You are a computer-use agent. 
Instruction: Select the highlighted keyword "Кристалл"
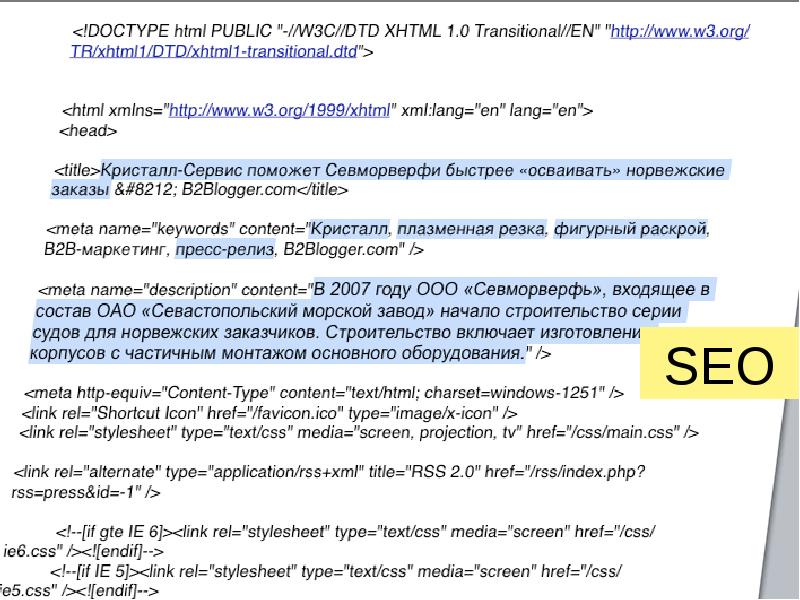point(350,231)
